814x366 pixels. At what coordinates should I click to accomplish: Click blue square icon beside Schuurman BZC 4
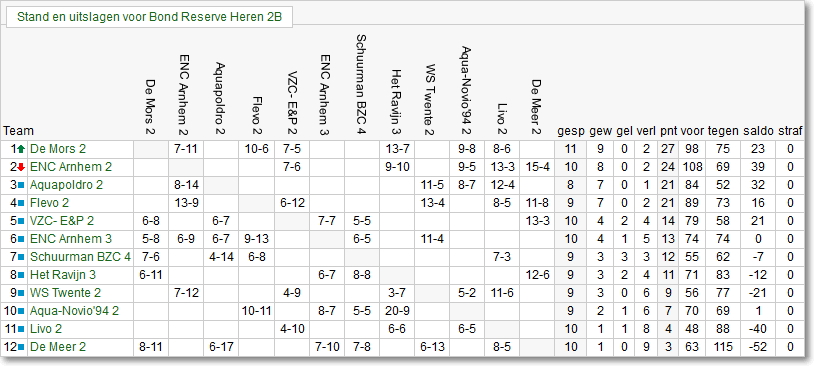point(21,257)
